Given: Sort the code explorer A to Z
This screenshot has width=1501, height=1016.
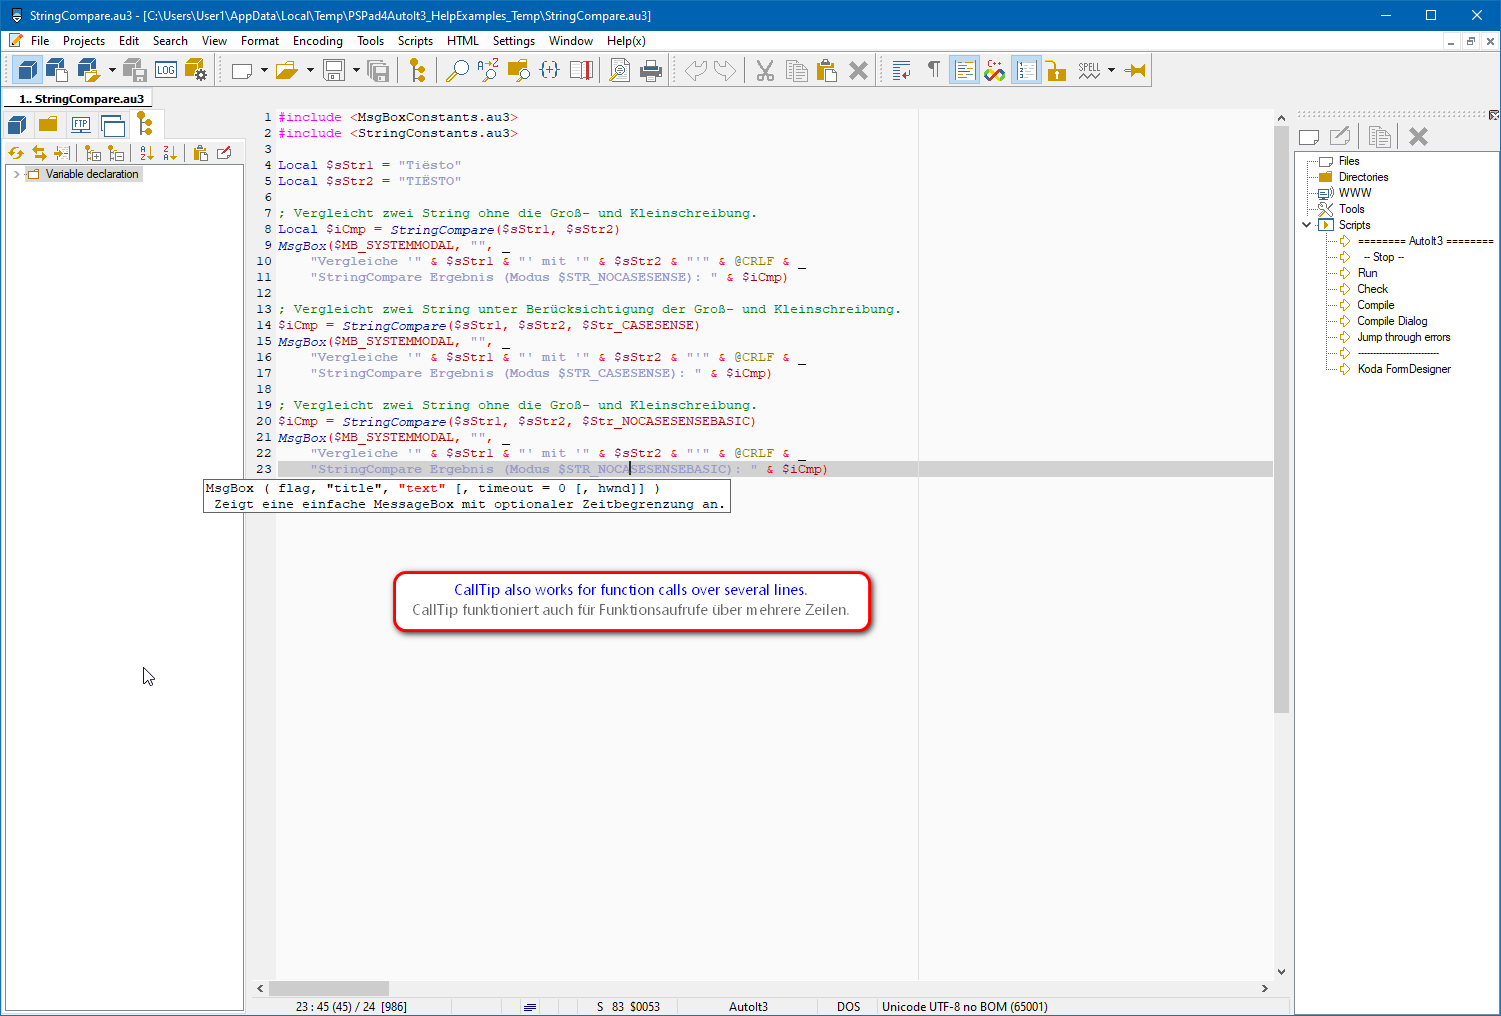Looking at the screenshot, I should tap(147, 153).
